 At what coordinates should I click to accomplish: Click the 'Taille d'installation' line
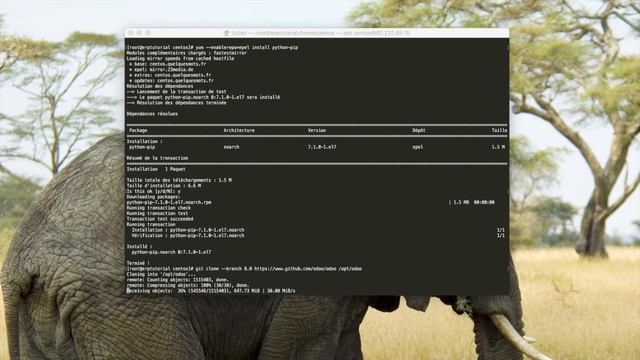click(x=164, y=186)
